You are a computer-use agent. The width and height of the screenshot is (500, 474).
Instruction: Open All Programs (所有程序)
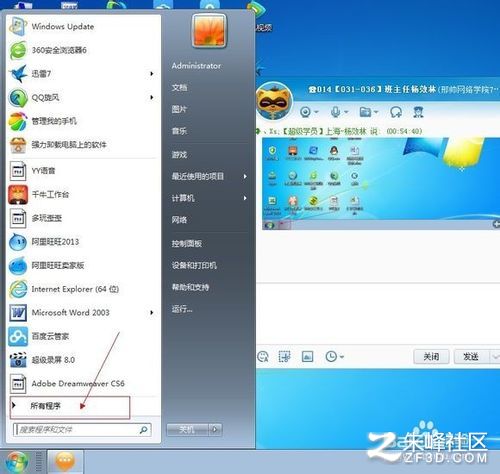[46, 406]
